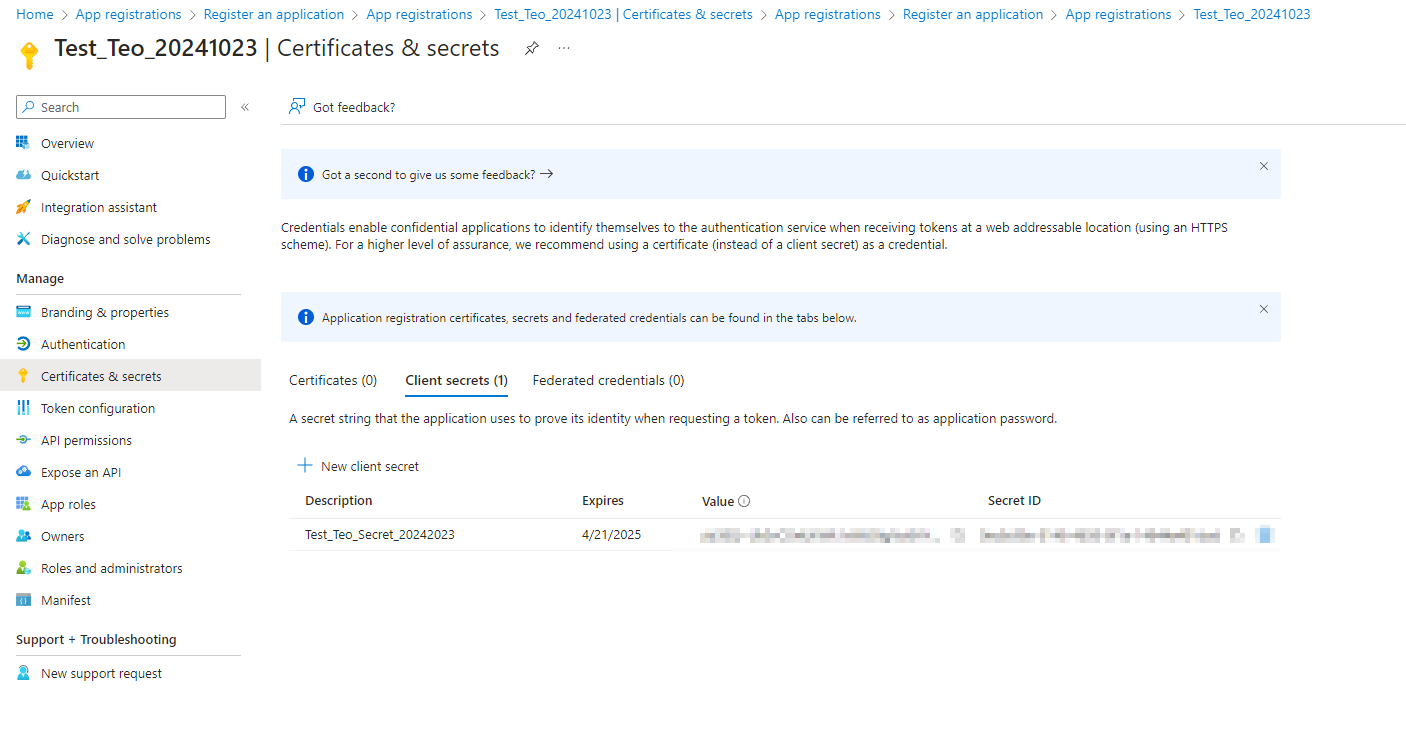Open the Manifest icon
Viewport: 1406px width, 737px height.
pos(23,600)
